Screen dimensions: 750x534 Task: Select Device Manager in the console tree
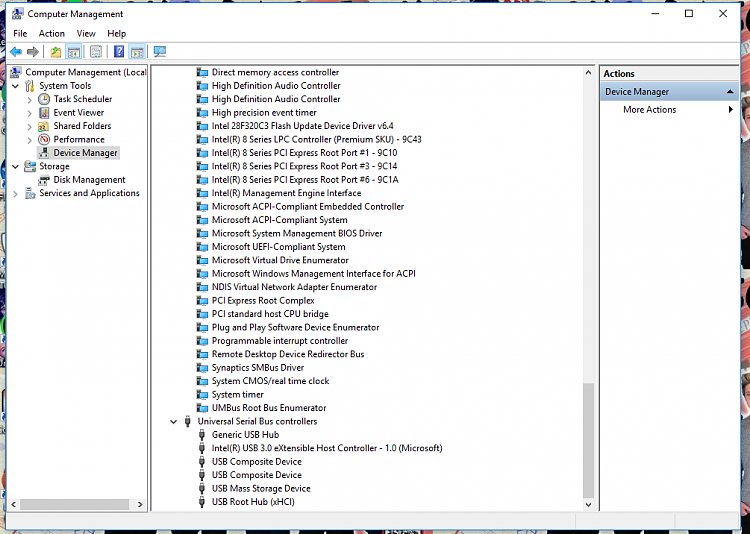(85, 153)
